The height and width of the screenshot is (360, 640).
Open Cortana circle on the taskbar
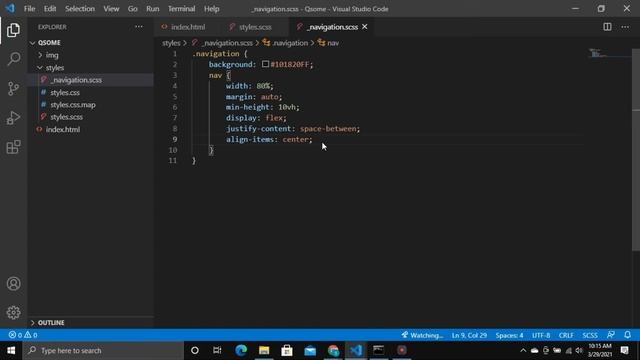click(x=195, y=350)
